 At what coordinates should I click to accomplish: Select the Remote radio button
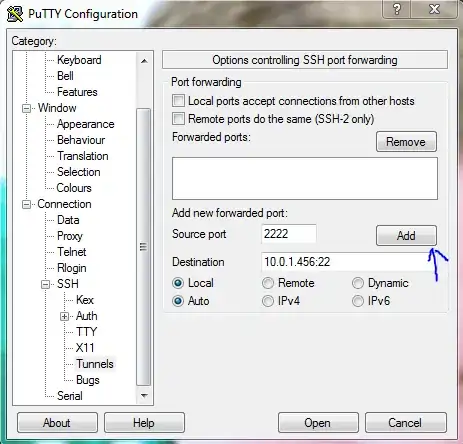coord(268,283)
